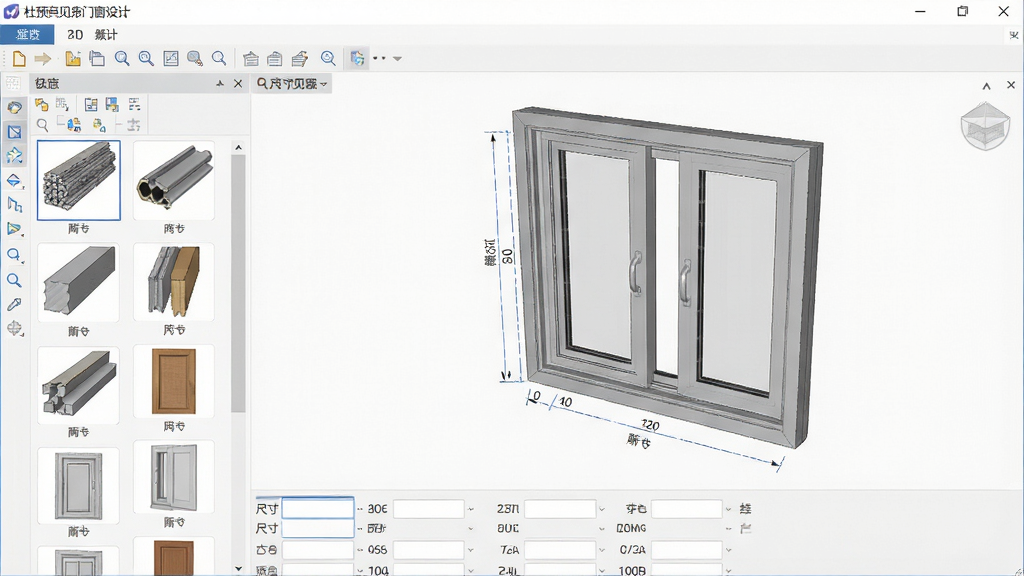Click the line chart picture toolbar icon
The image size is (1024, 576).
(x=170, y=59)
